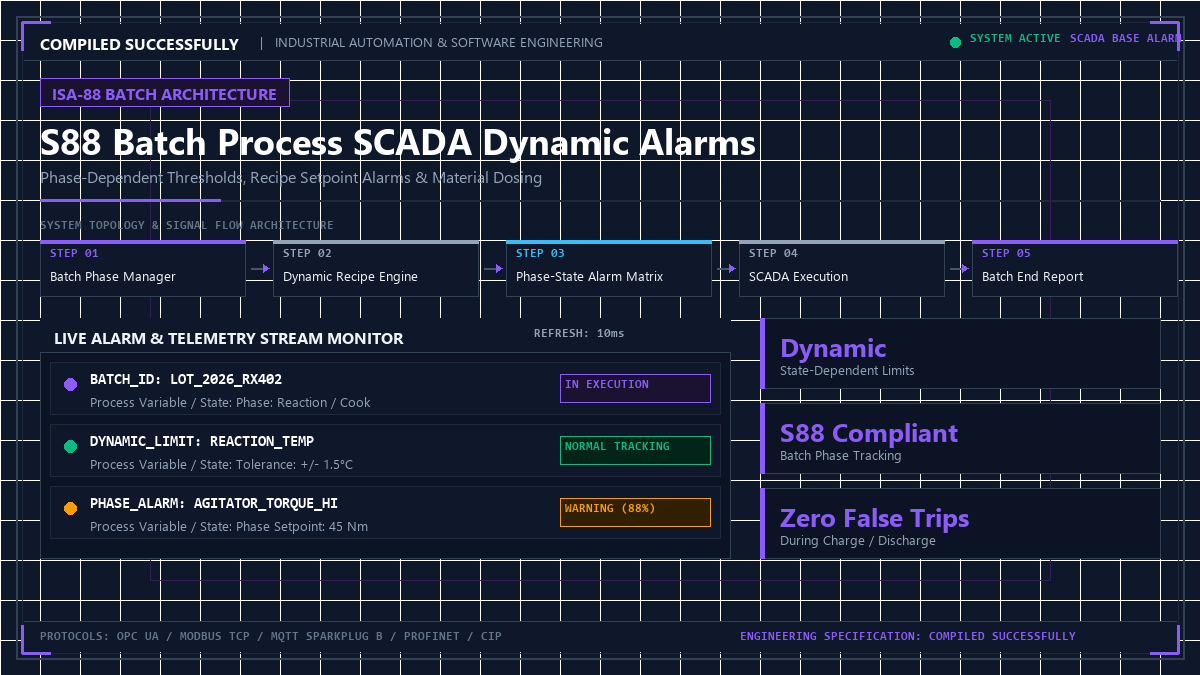The image size is (1200, 675).
Task: Click SYSTEM TOPOLOGY & SIGNAL FLOW ARCHITECTURE label
Action: point(187,225)
